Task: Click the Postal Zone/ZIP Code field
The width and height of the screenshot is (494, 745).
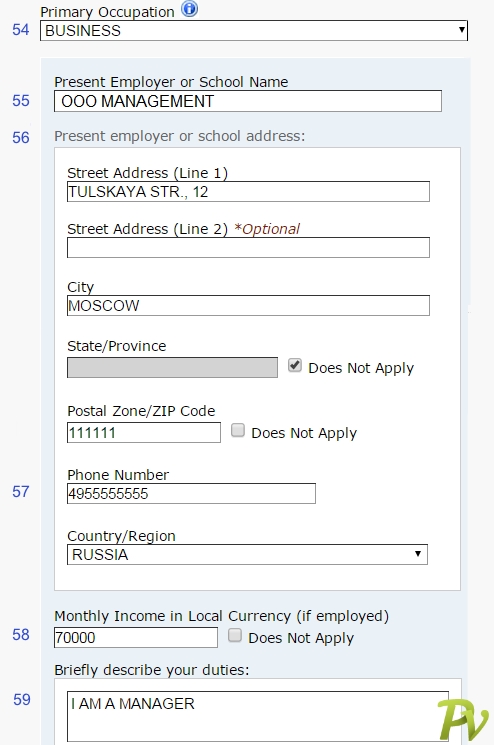Action: coord(143,432)
